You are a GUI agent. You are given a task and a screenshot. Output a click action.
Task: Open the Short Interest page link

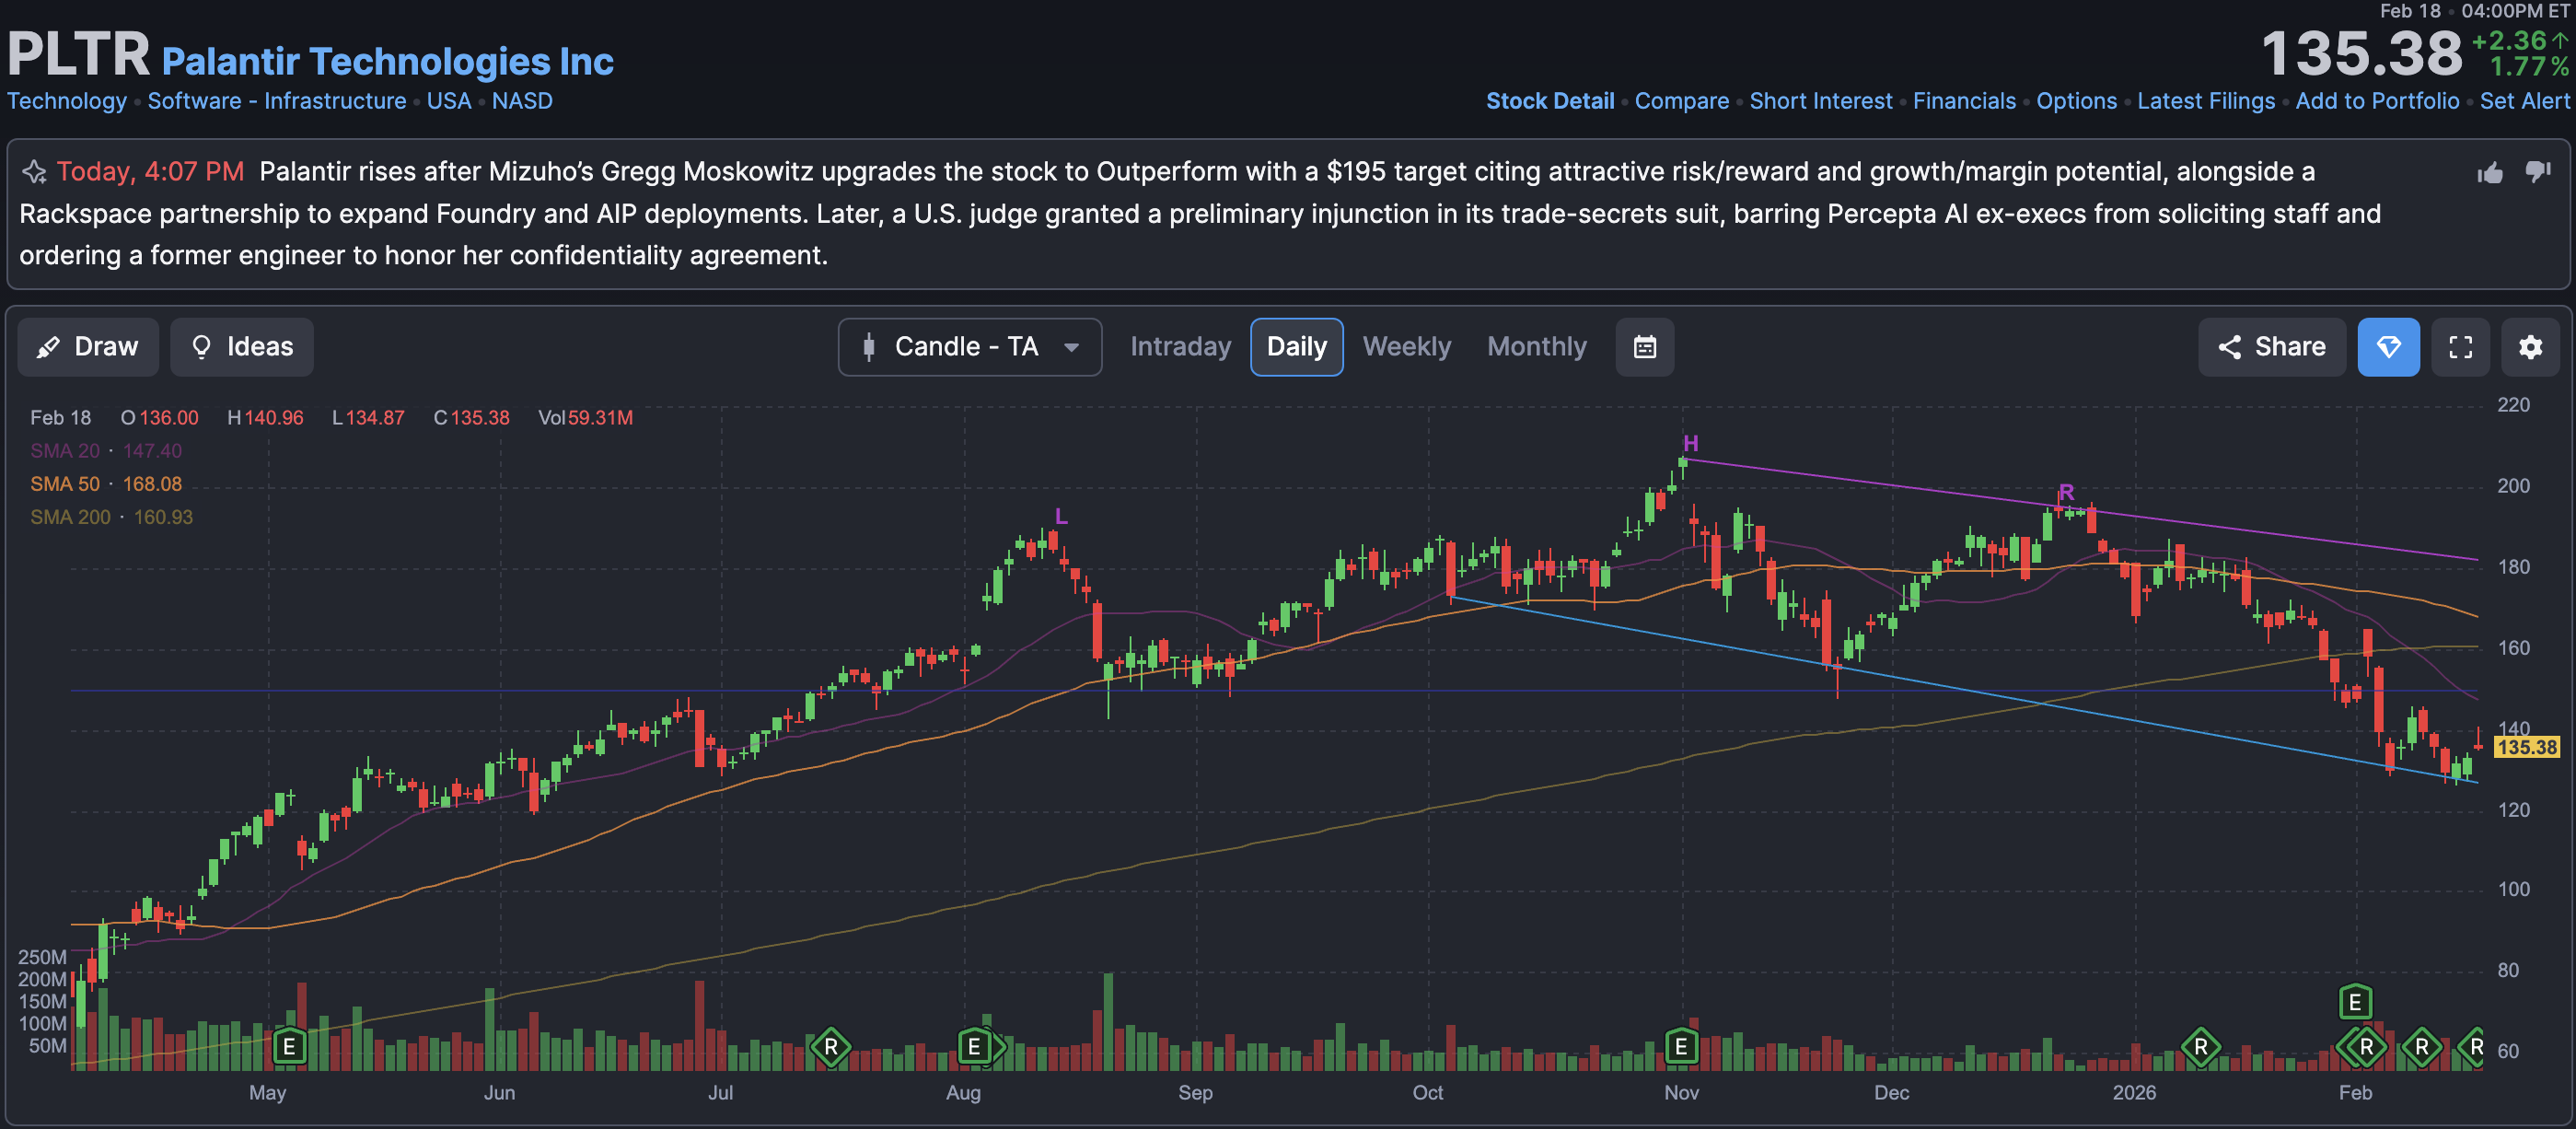click(1820, 101)
